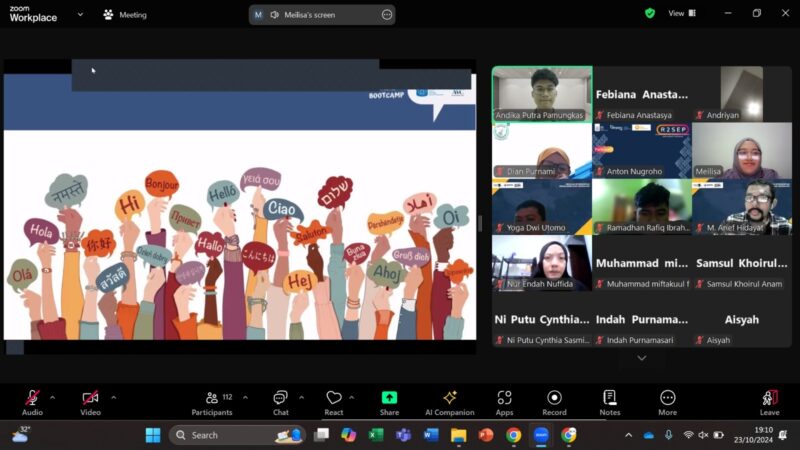Show more participants with the down chevron
The image size is (800, 450).
pos(641,357)
